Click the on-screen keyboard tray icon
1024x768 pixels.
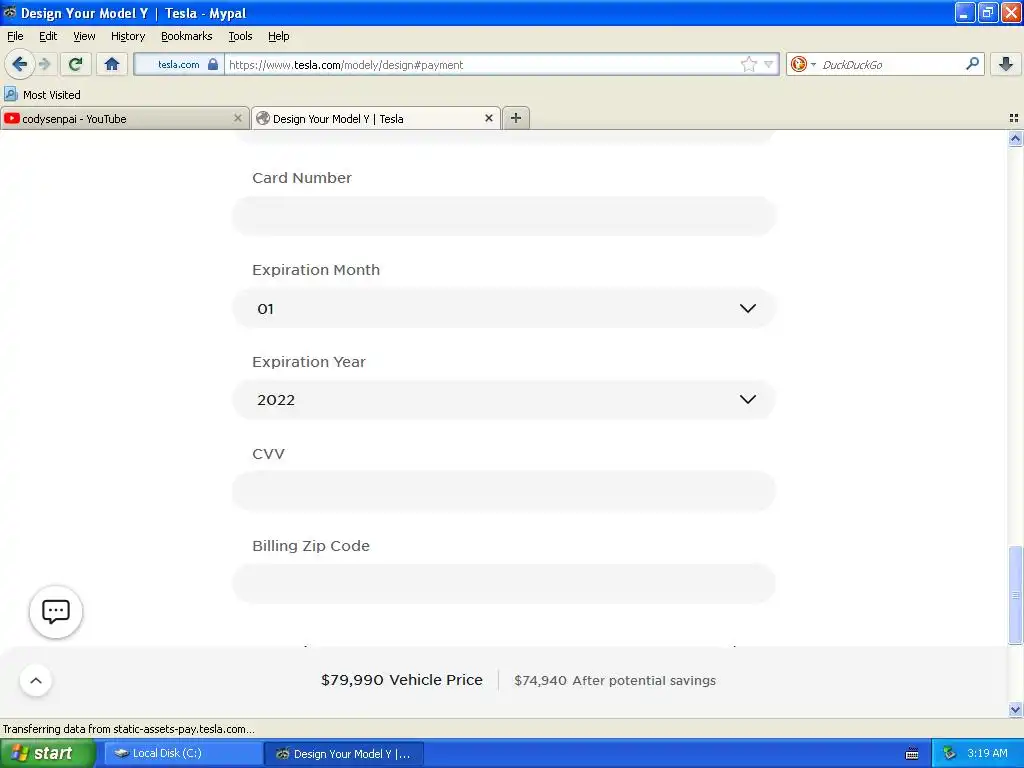pyautogui.click(x=912, y=754)
